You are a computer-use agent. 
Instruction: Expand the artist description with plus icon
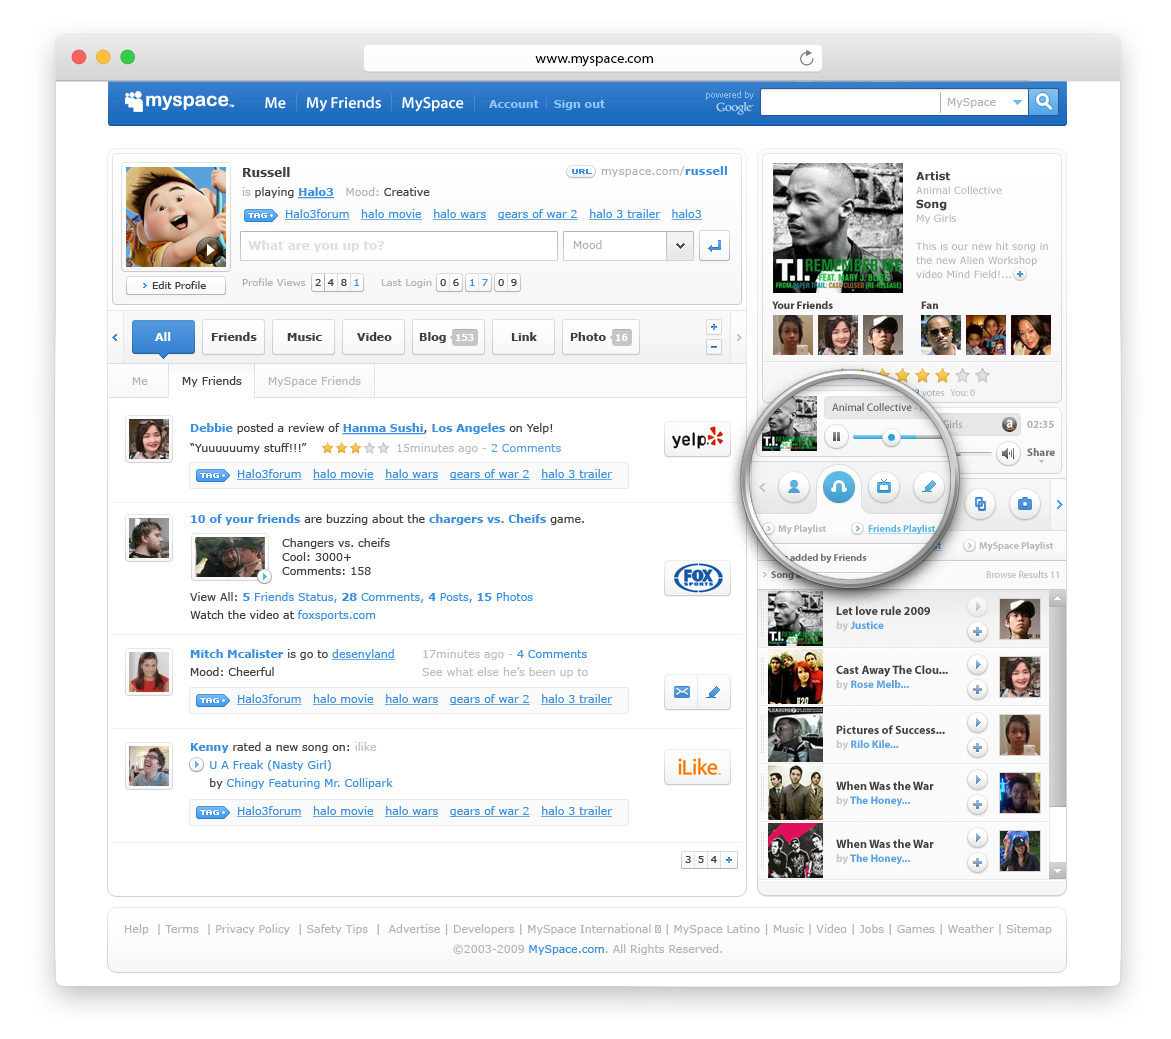(1020, 274)
